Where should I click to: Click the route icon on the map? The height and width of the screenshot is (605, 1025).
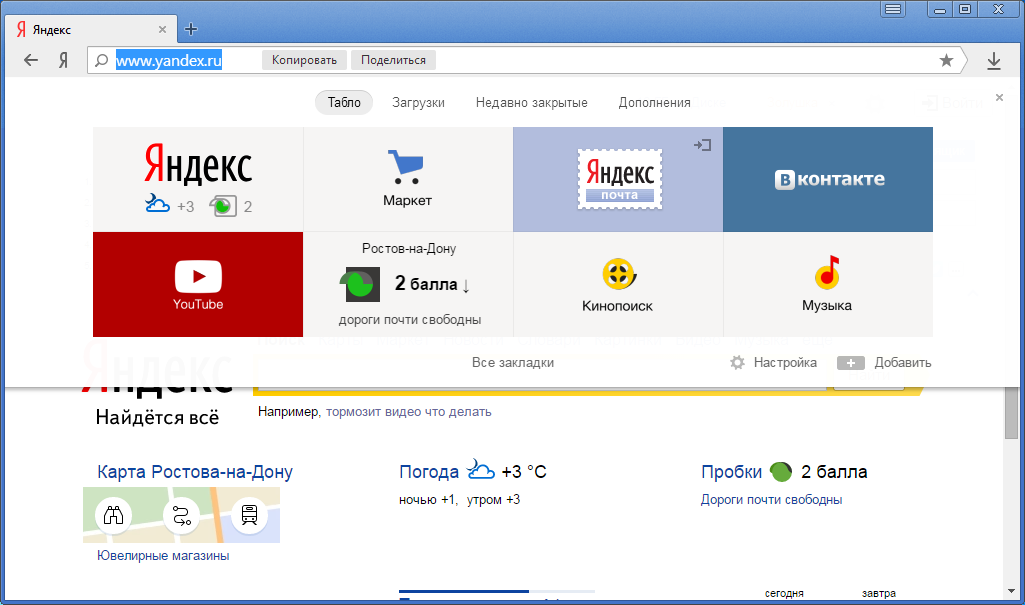181,515
